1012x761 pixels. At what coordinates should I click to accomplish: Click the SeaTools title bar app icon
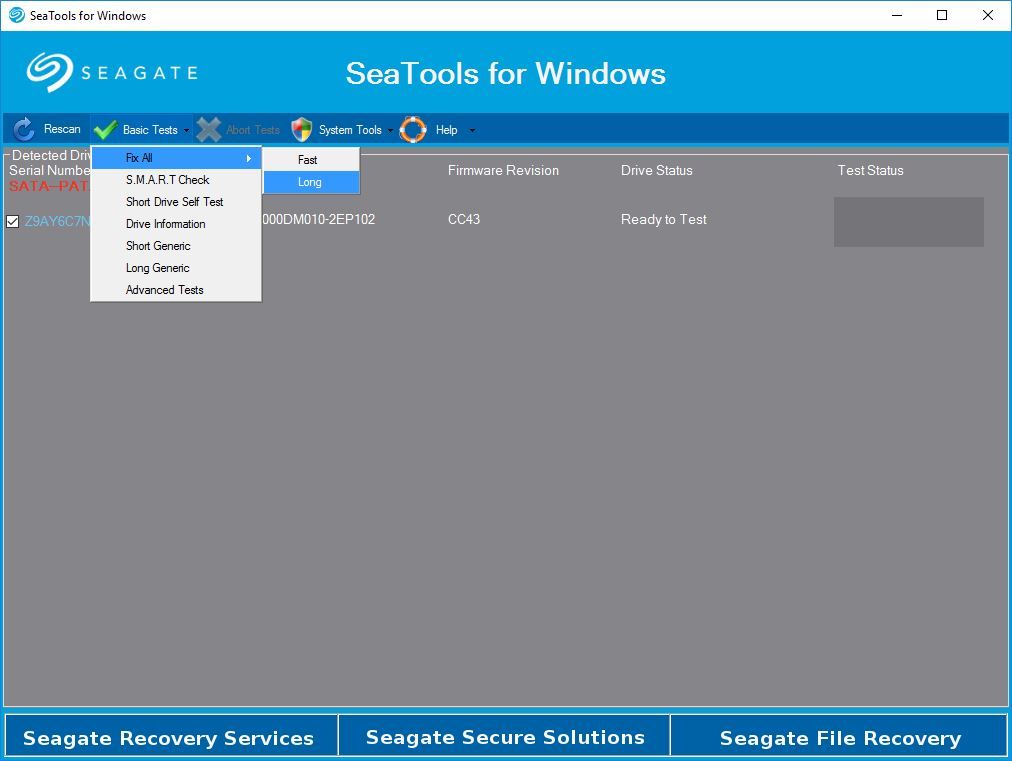(x=17, y=15)
